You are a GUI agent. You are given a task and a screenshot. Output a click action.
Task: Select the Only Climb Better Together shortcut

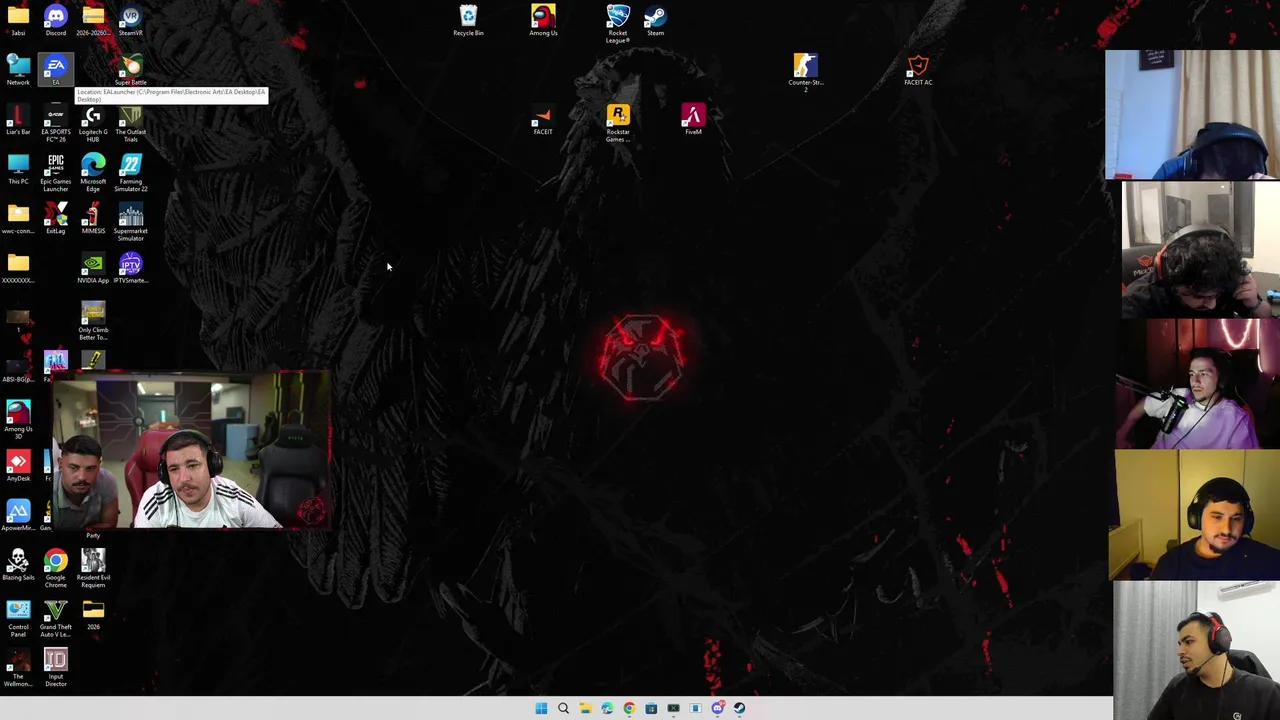coord(93,321)
